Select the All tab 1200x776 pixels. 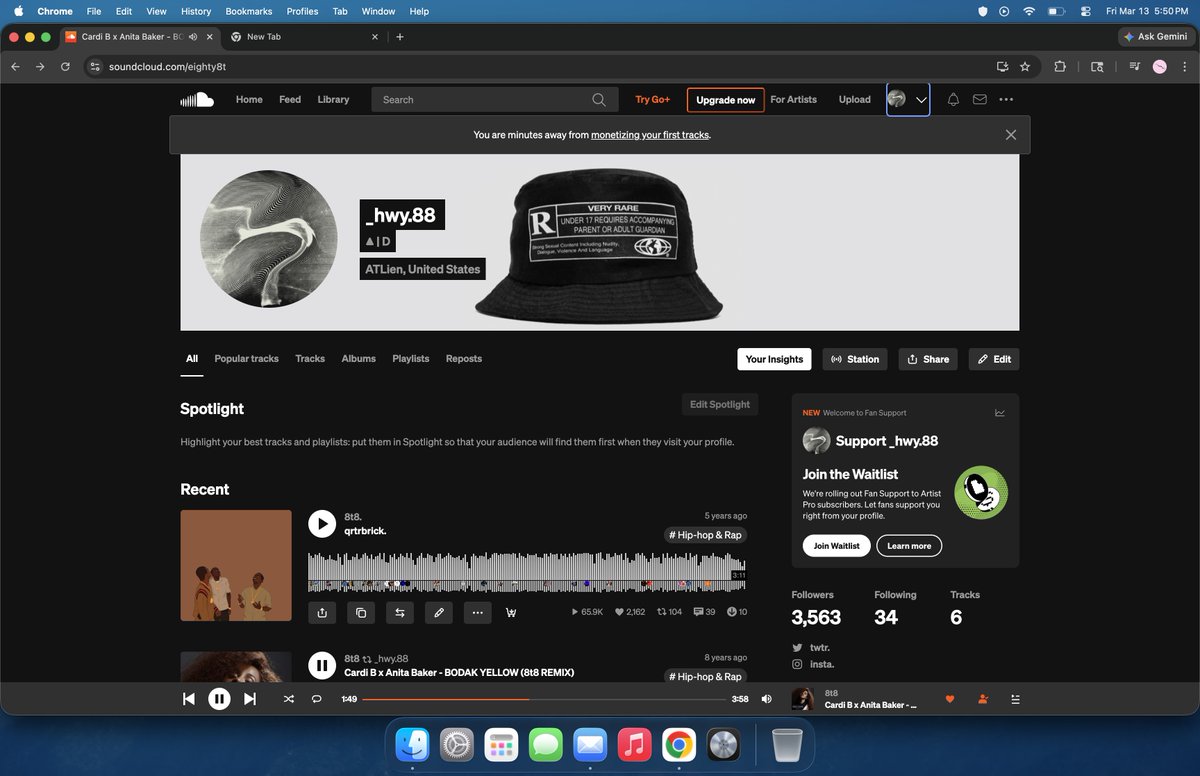[x=192, y=359]
